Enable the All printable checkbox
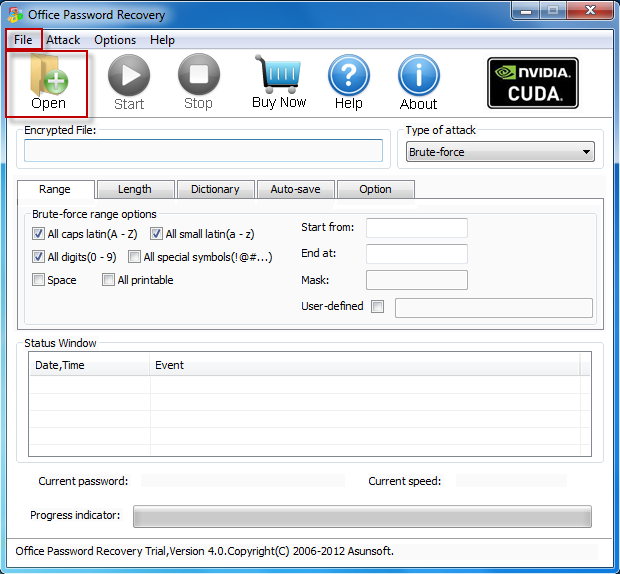The height and width of the screenshot is (574, 620). [x=108, y=280]
